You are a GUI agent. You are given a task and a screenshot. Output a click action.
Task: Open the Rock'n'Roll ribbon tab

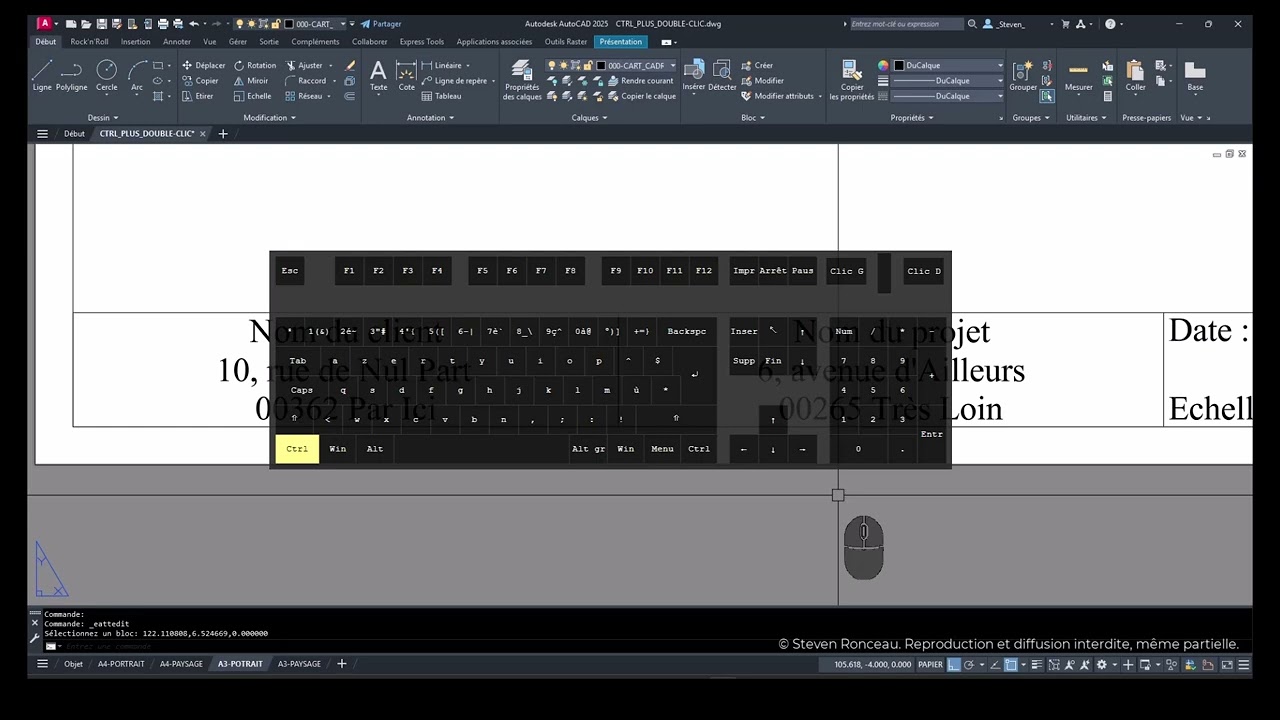[89, 42]
